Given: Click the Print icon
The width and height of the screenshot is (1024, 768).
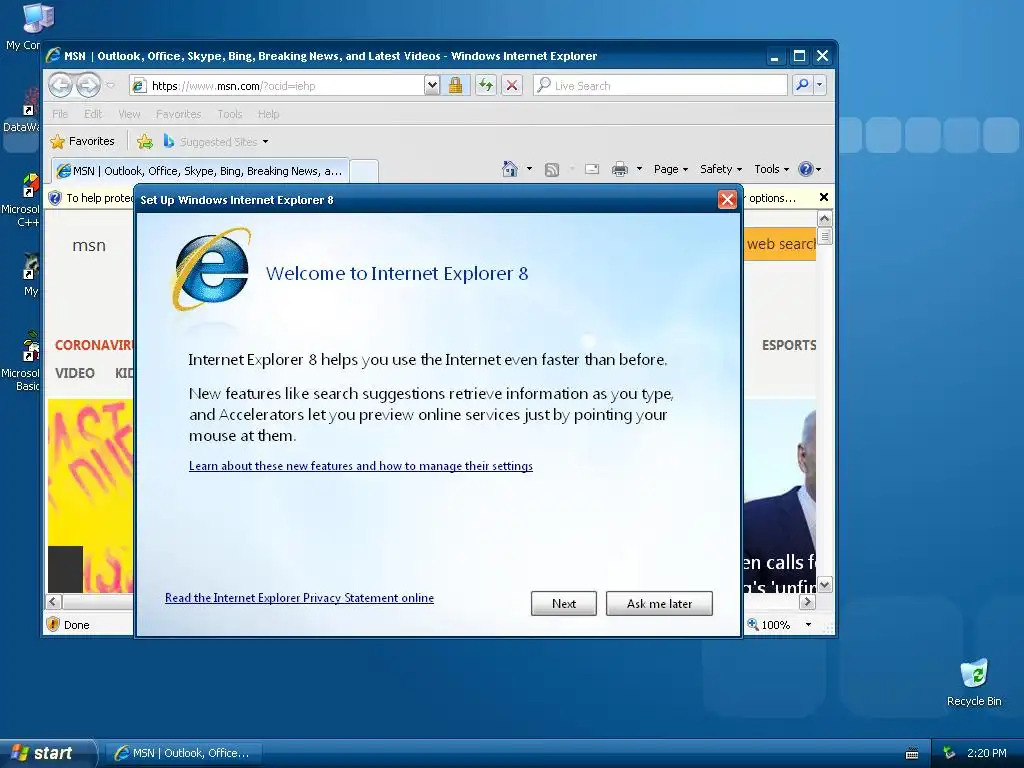Looking at the screenshot, I should [620, 170].
